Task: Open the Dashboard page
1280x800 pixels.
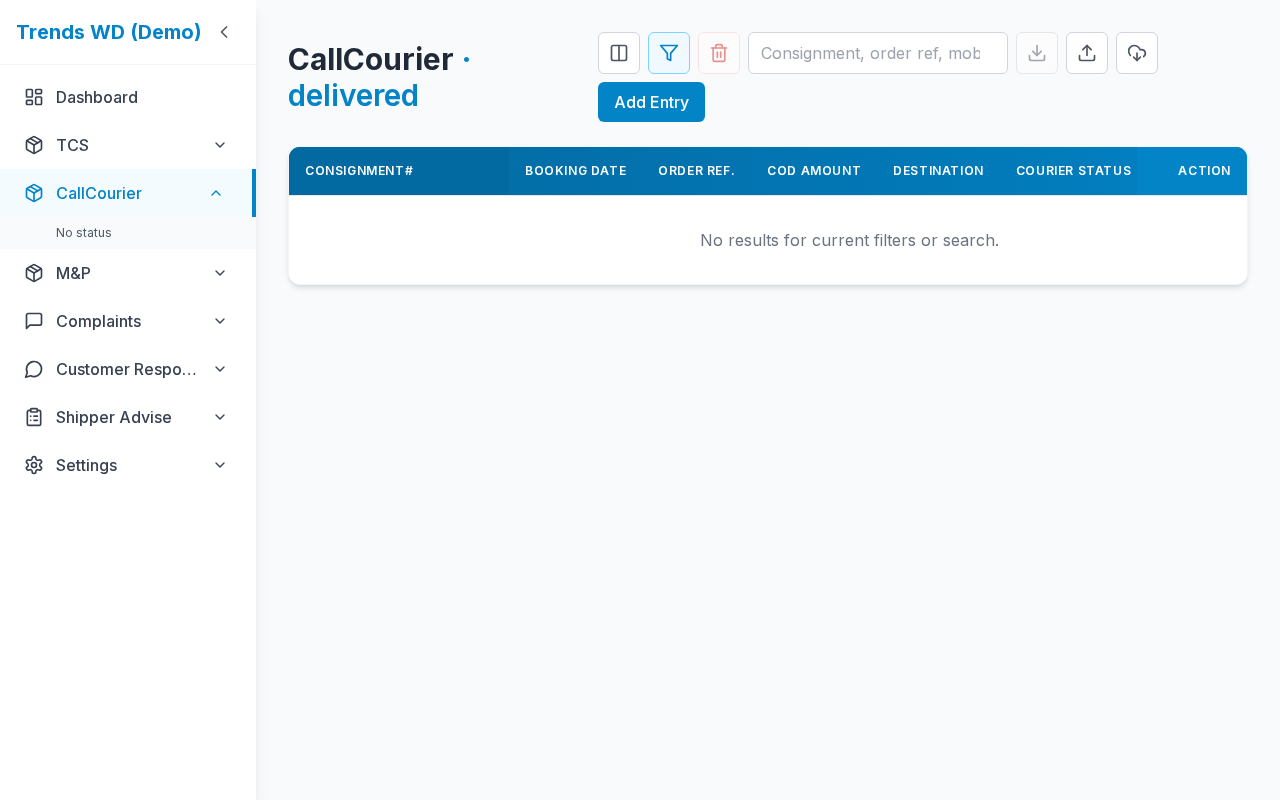Action: pyautogui.click(x=128, y=97)
